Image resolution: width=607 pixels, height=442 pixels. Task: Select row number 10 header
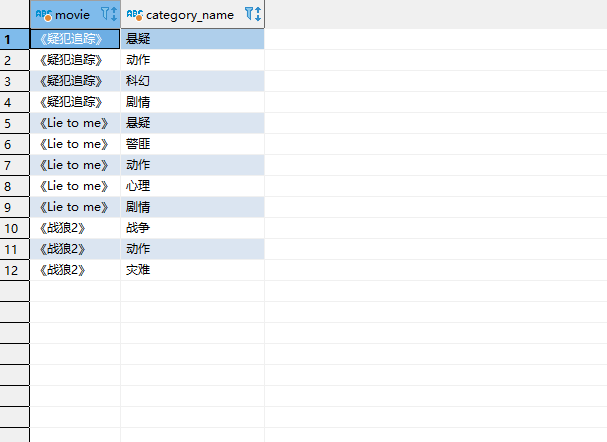tap(15, 228)
